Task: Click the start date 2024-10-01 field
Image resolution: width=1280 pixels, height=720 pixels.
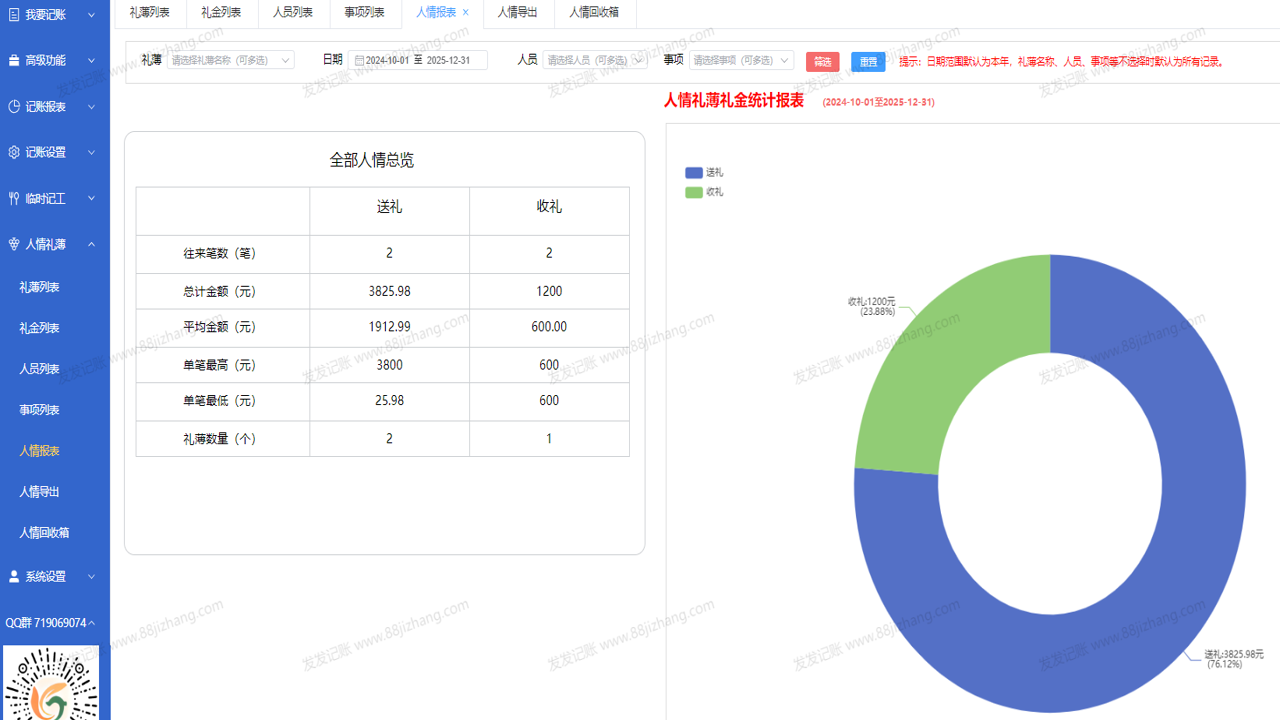Action: (x=387, y=61)
